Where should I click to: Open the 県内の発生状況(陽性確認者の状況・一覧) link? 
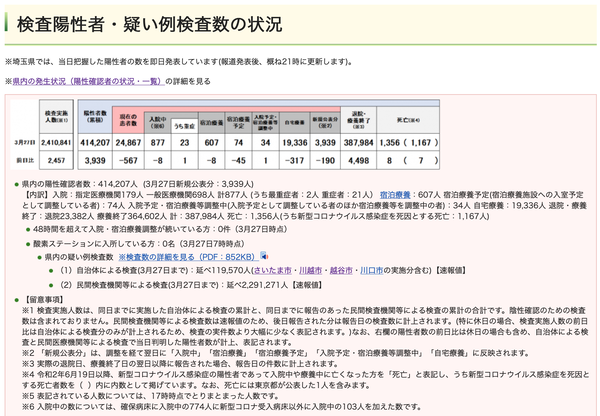coord(88,81)
